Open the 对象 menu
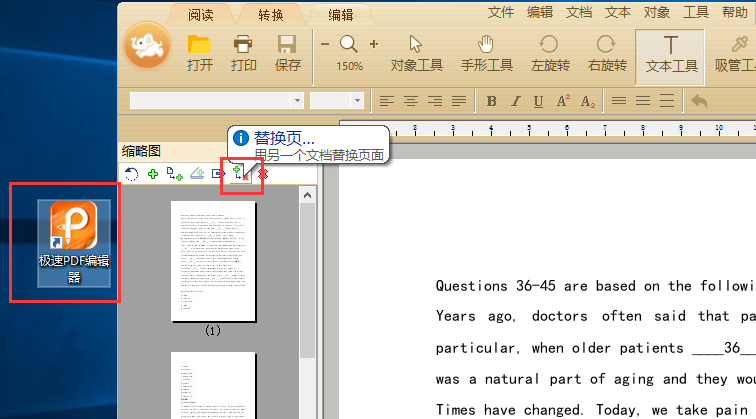The image size is (756, 419). tap(657, 12)
